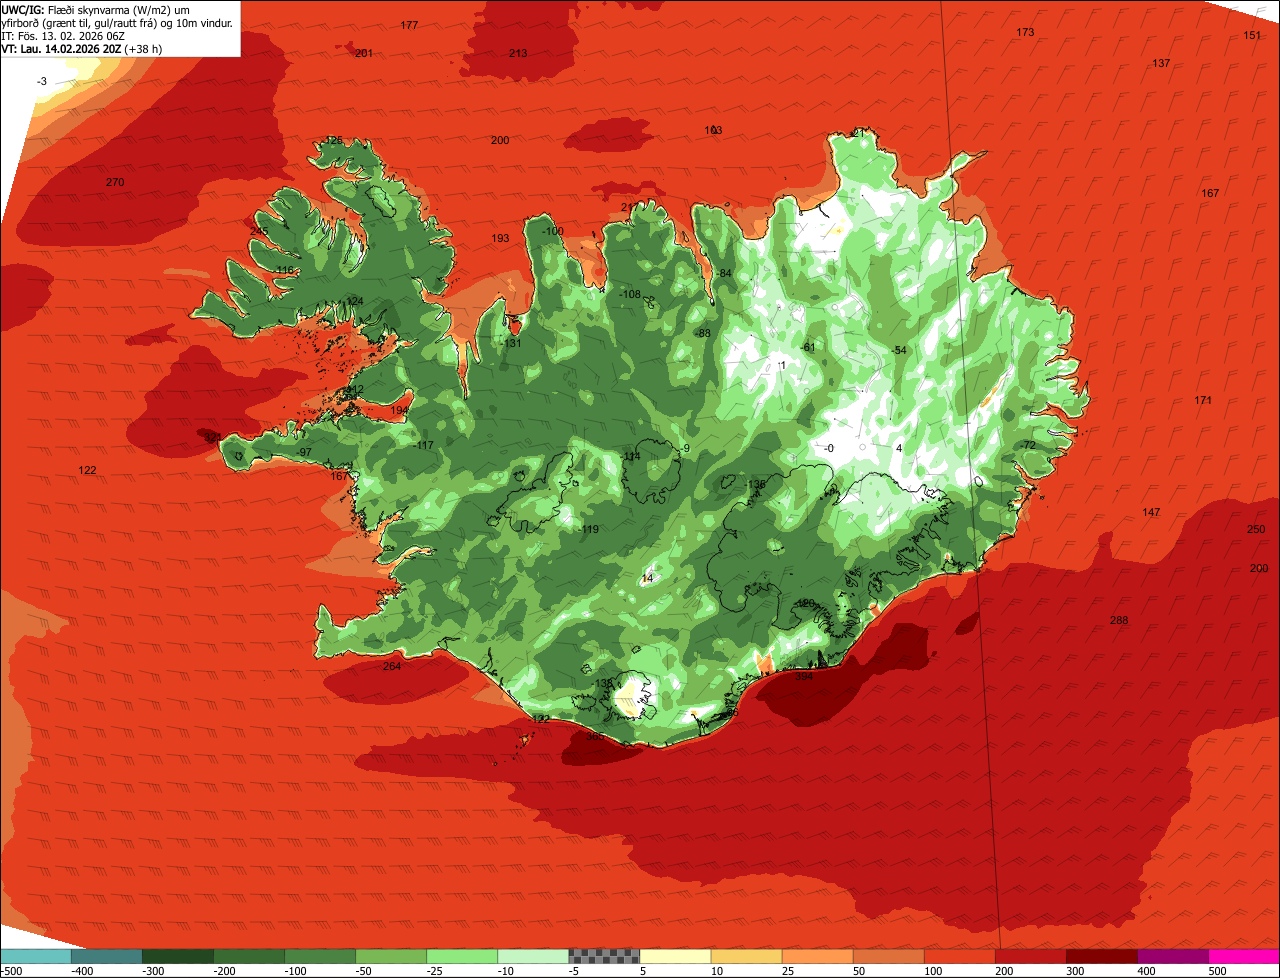Image resolution: width=1280 pixels, height=978 pixels.
Task: Click the '201' flux value near the top
Action: 364,53
